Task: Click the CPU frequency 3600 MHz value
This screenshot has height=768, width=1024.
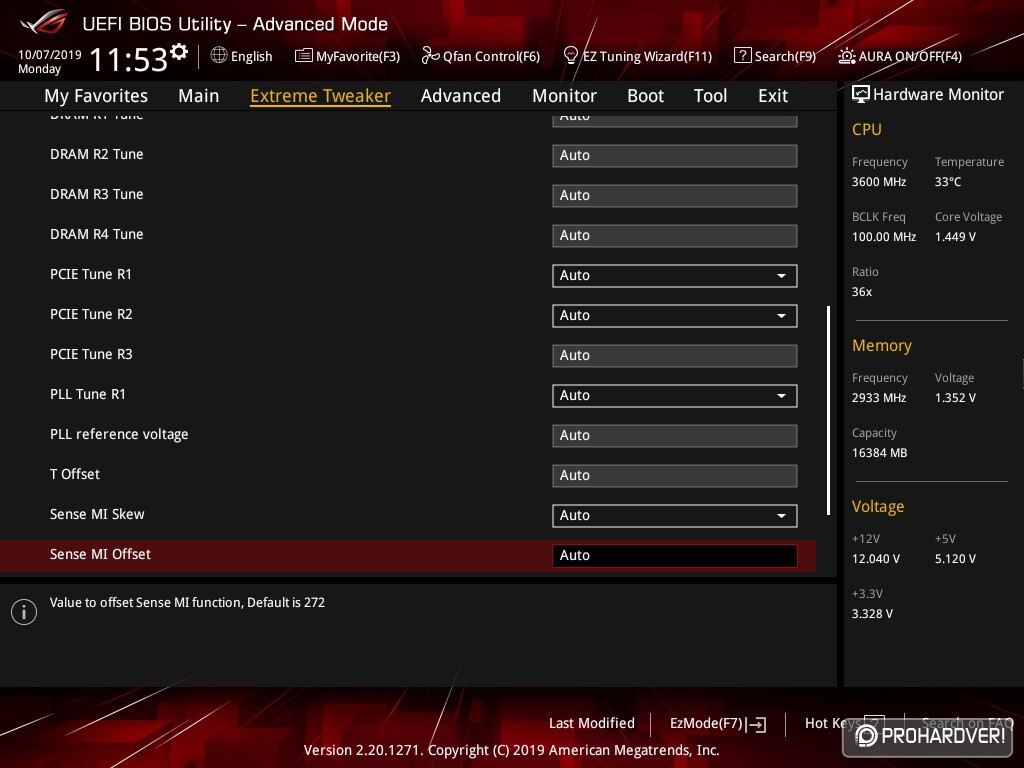Action: click(879, 182)
